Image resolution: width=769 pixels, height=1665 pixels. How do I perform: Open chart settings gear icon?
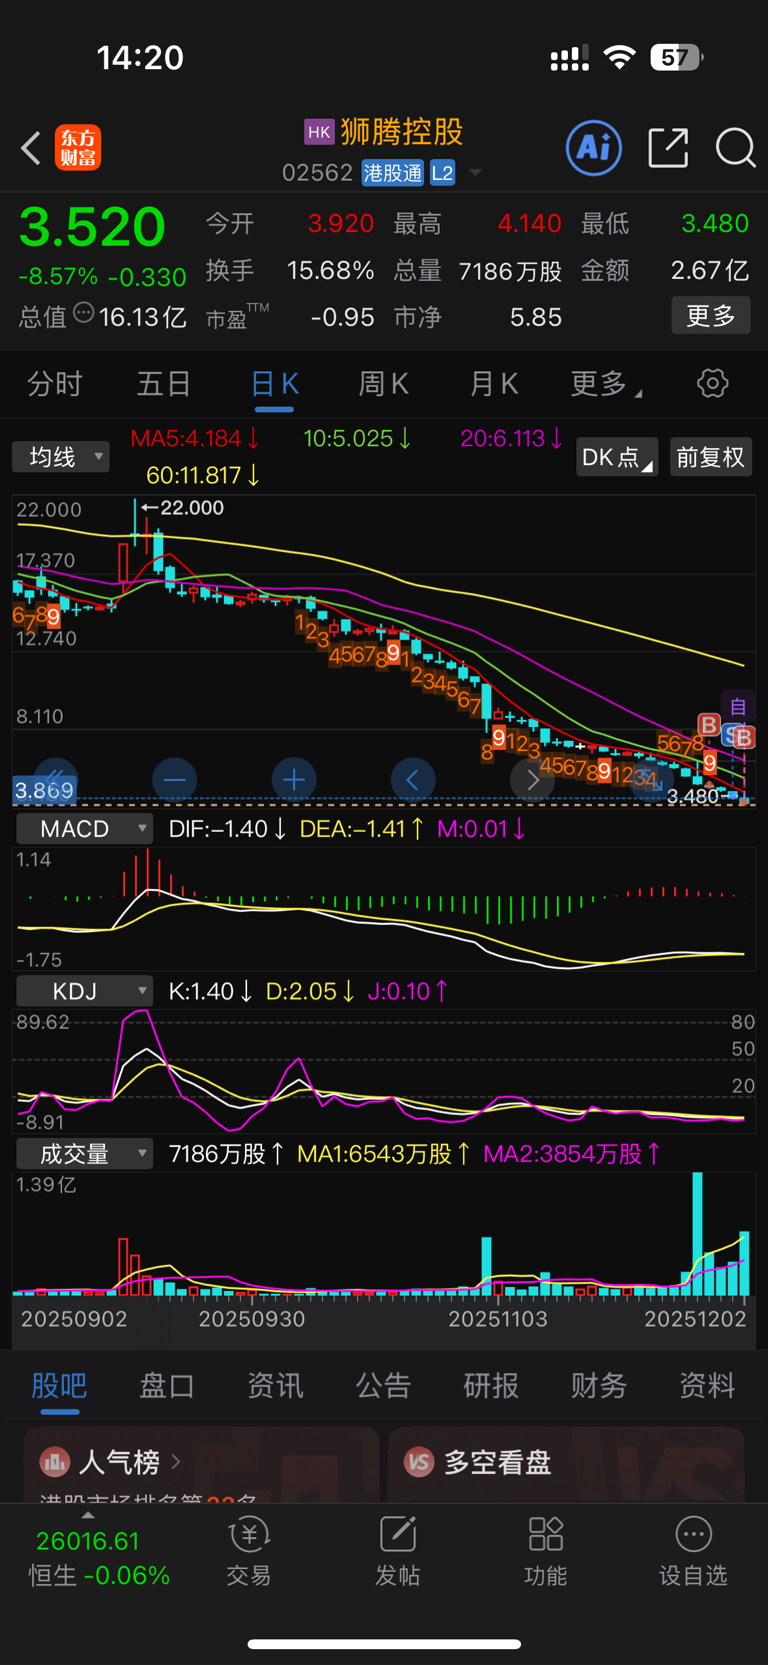click(x=713, y=383)
